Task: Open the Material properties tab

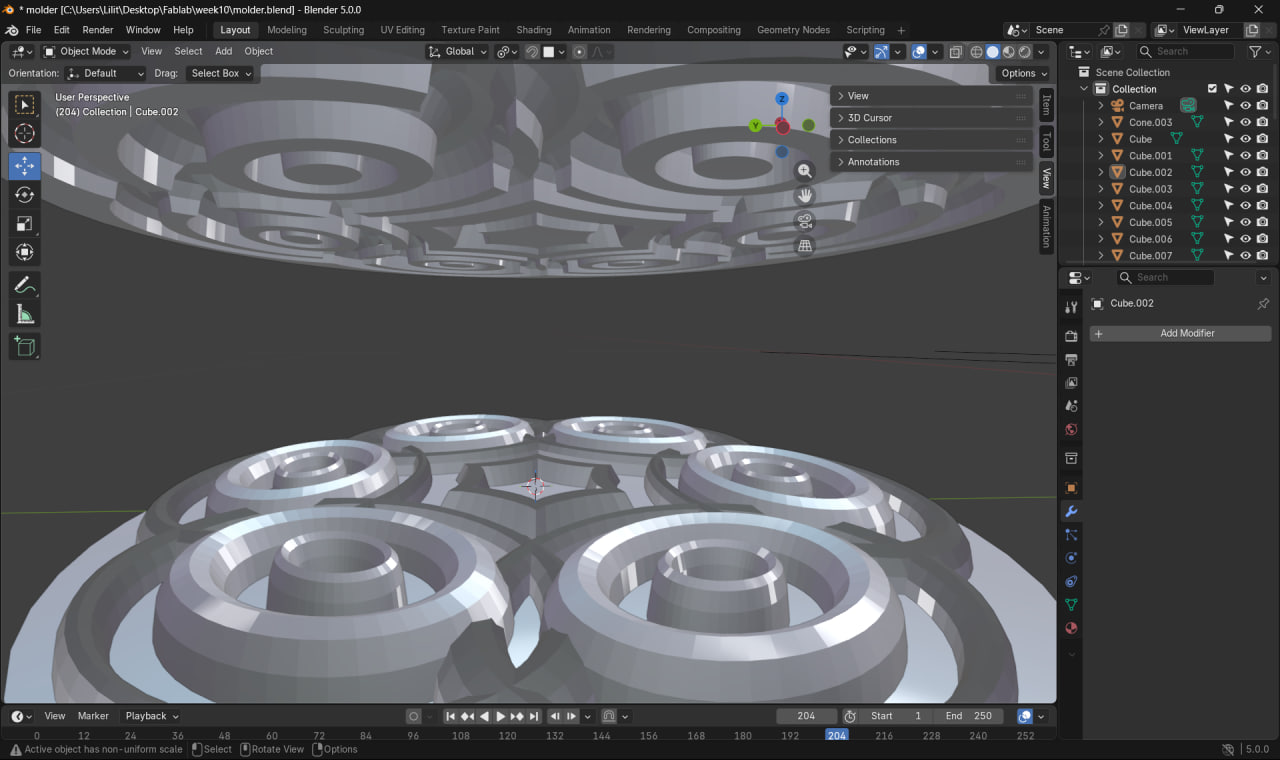Action: pos(1071,629)
